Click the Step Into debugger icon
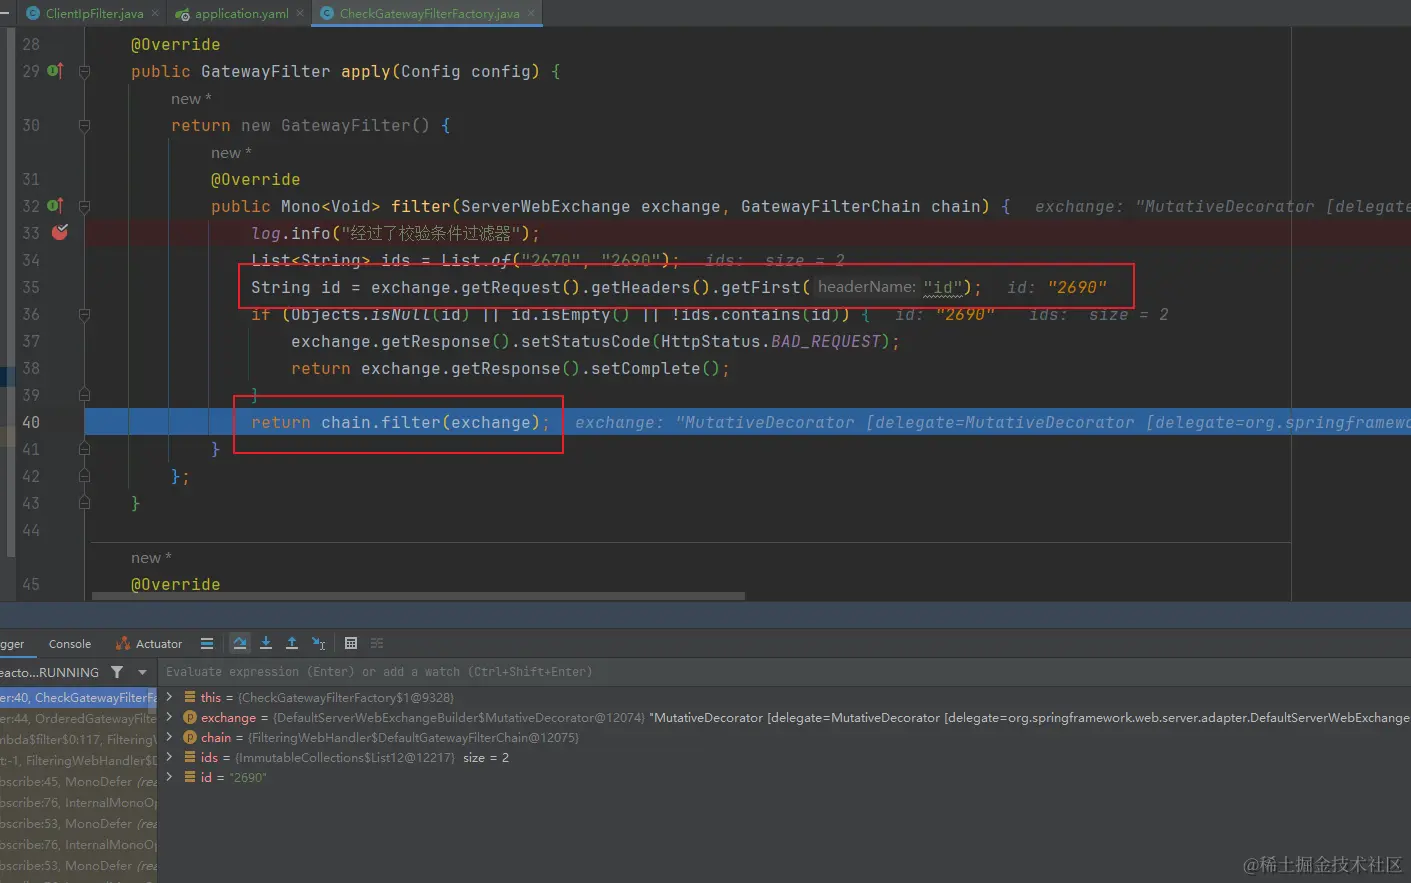Screen dimensions: 1411x883 pos(266,643)
